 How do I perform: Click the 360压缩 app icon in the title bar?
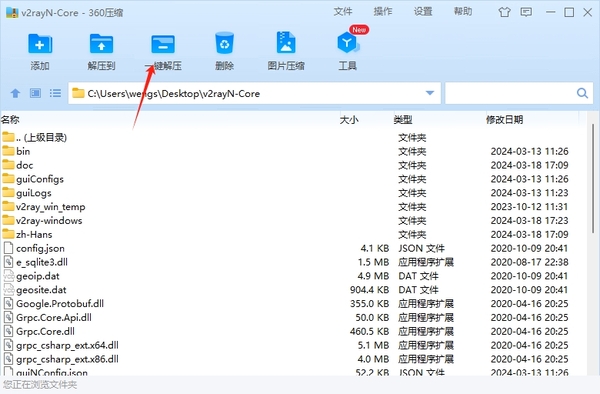[12, 12]
